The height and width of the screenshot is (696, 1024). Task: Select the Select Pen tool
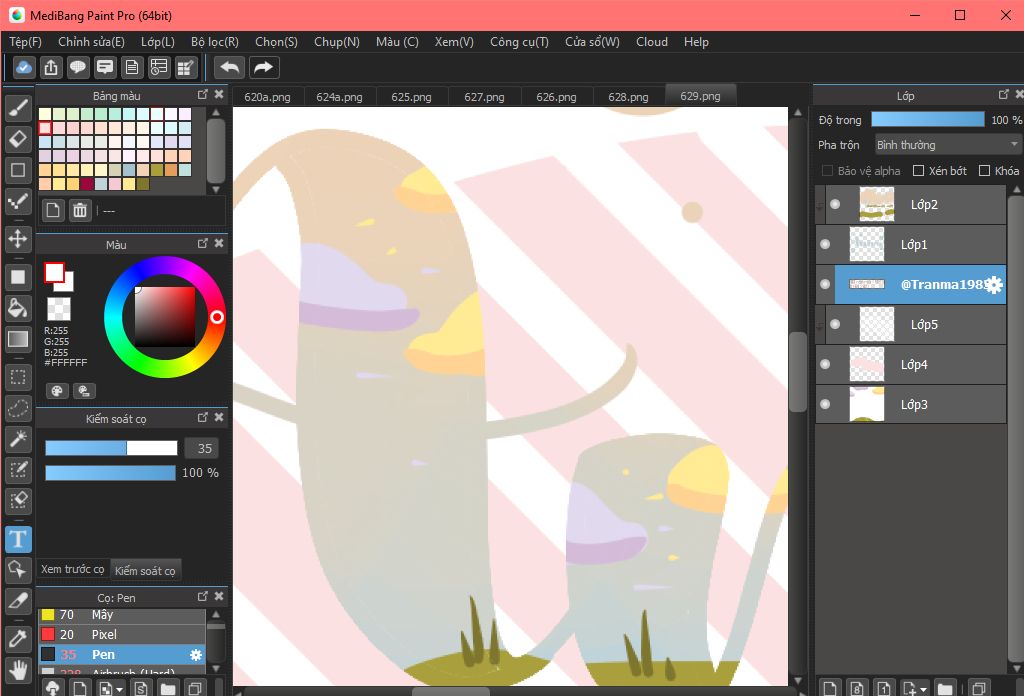click(18, 469)
